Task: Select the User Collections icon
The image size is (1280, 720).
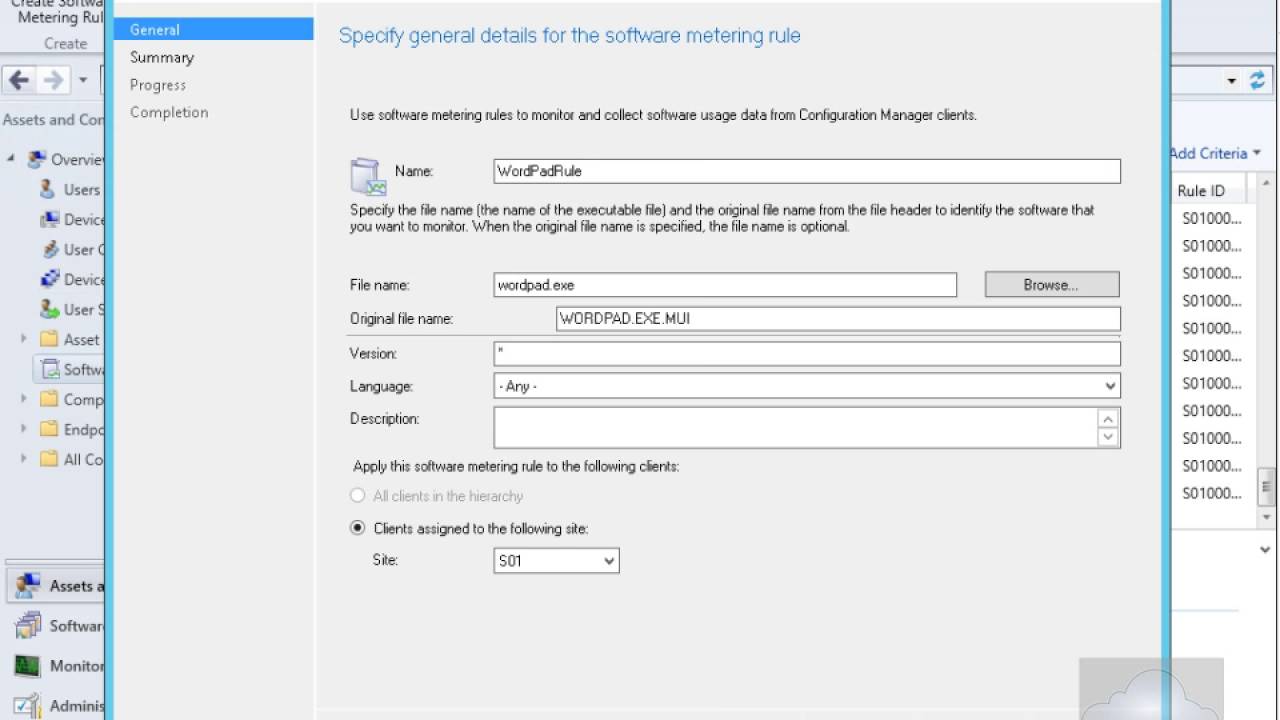Action: coord(49,249)
